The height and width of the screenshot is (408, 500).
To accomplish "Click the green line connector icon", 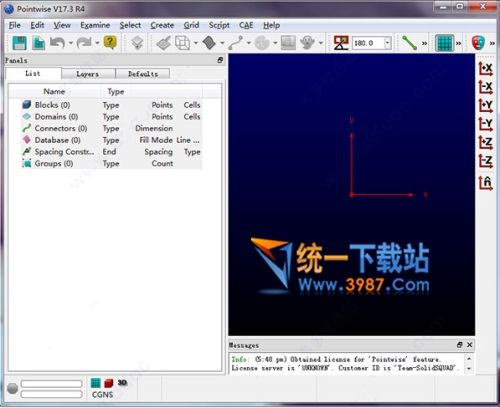I will pyautogui.click(x=409, y=43).
